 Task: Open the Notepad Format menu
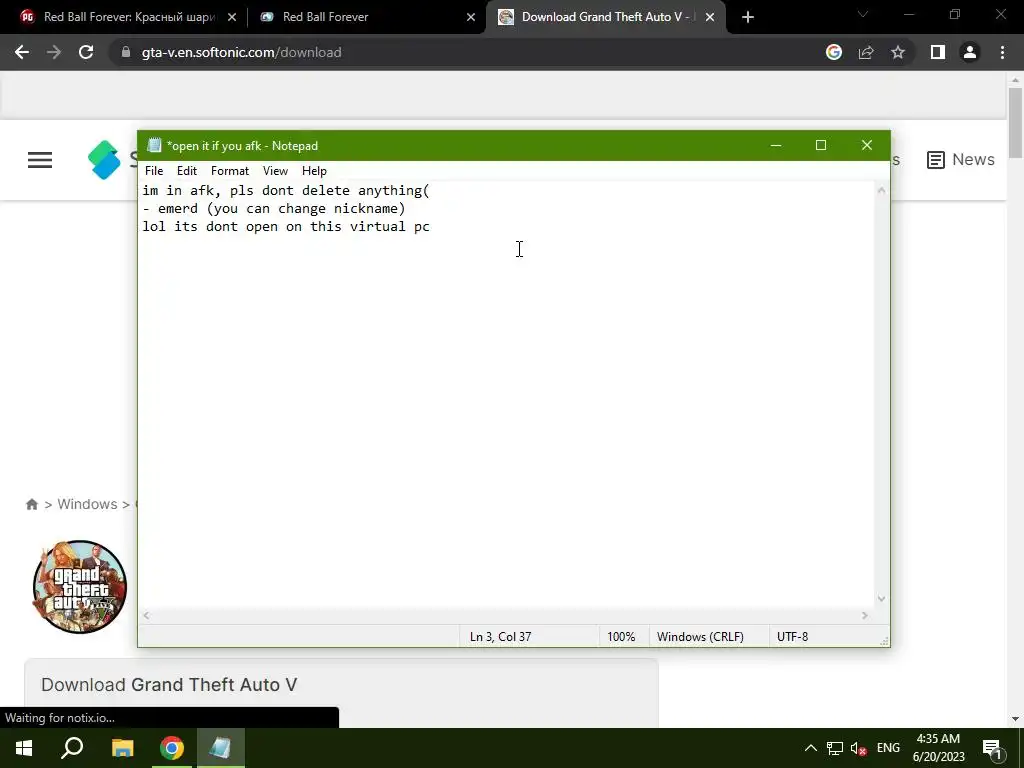click(x=230, y=170)
